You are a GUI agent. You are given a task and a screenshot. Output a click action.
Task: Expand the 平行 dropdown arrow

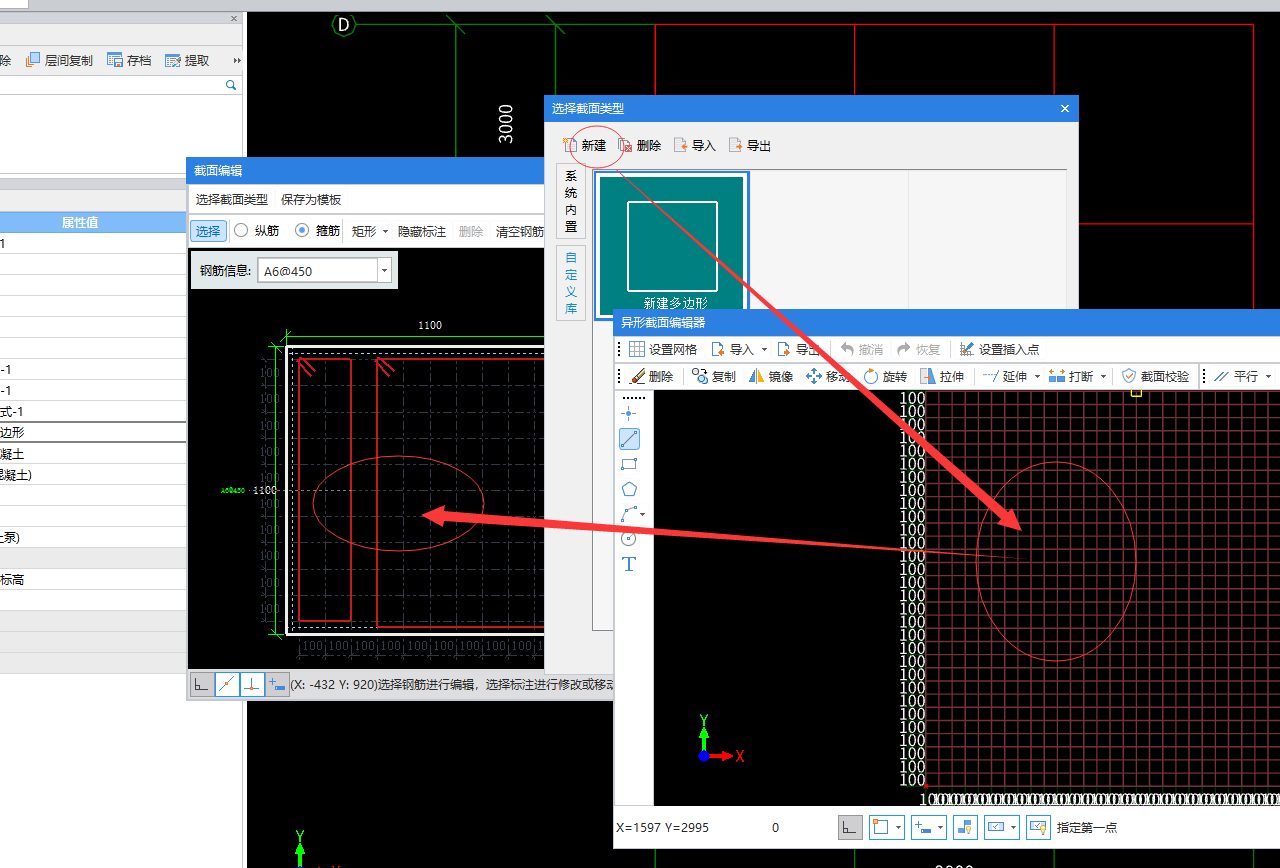(x=1268, y=377)
